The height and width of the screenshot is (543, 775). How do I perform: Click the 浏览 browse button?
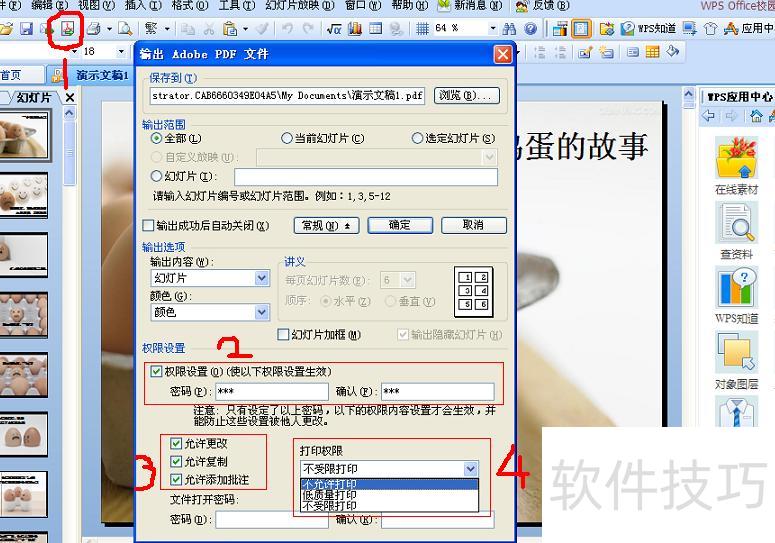pyautogui.click(x=467, y=95)
